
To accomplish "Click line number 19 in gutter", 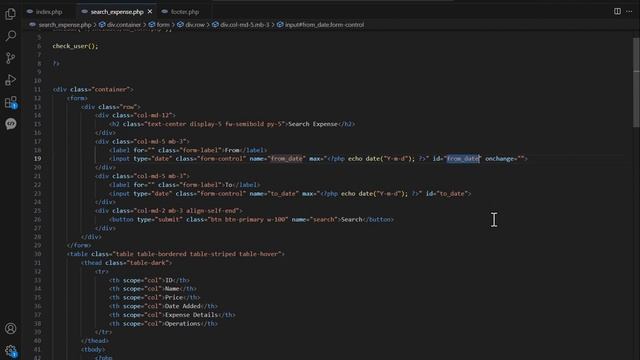I will pos(38,159).
